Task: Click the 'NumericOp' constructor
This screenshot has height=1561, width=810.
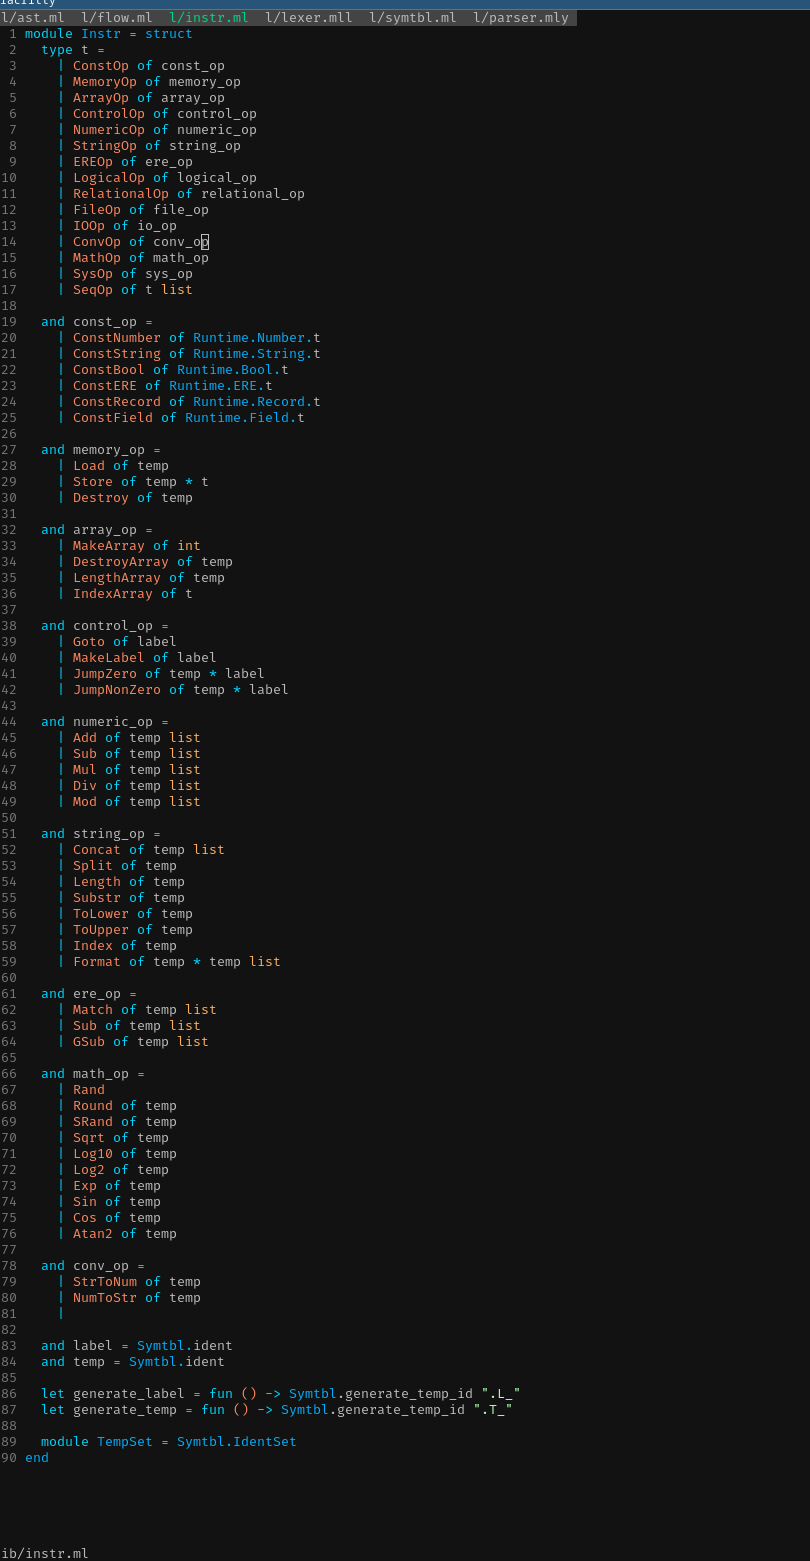Action: pos(109,130)
